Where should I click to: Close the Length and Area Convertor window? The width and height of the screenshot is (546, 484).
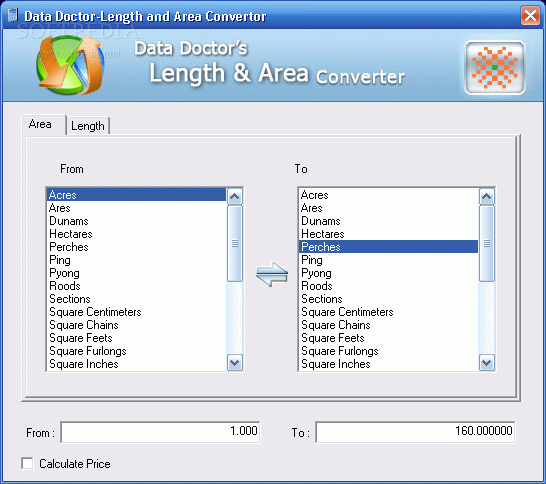click(x=530, y=16)
